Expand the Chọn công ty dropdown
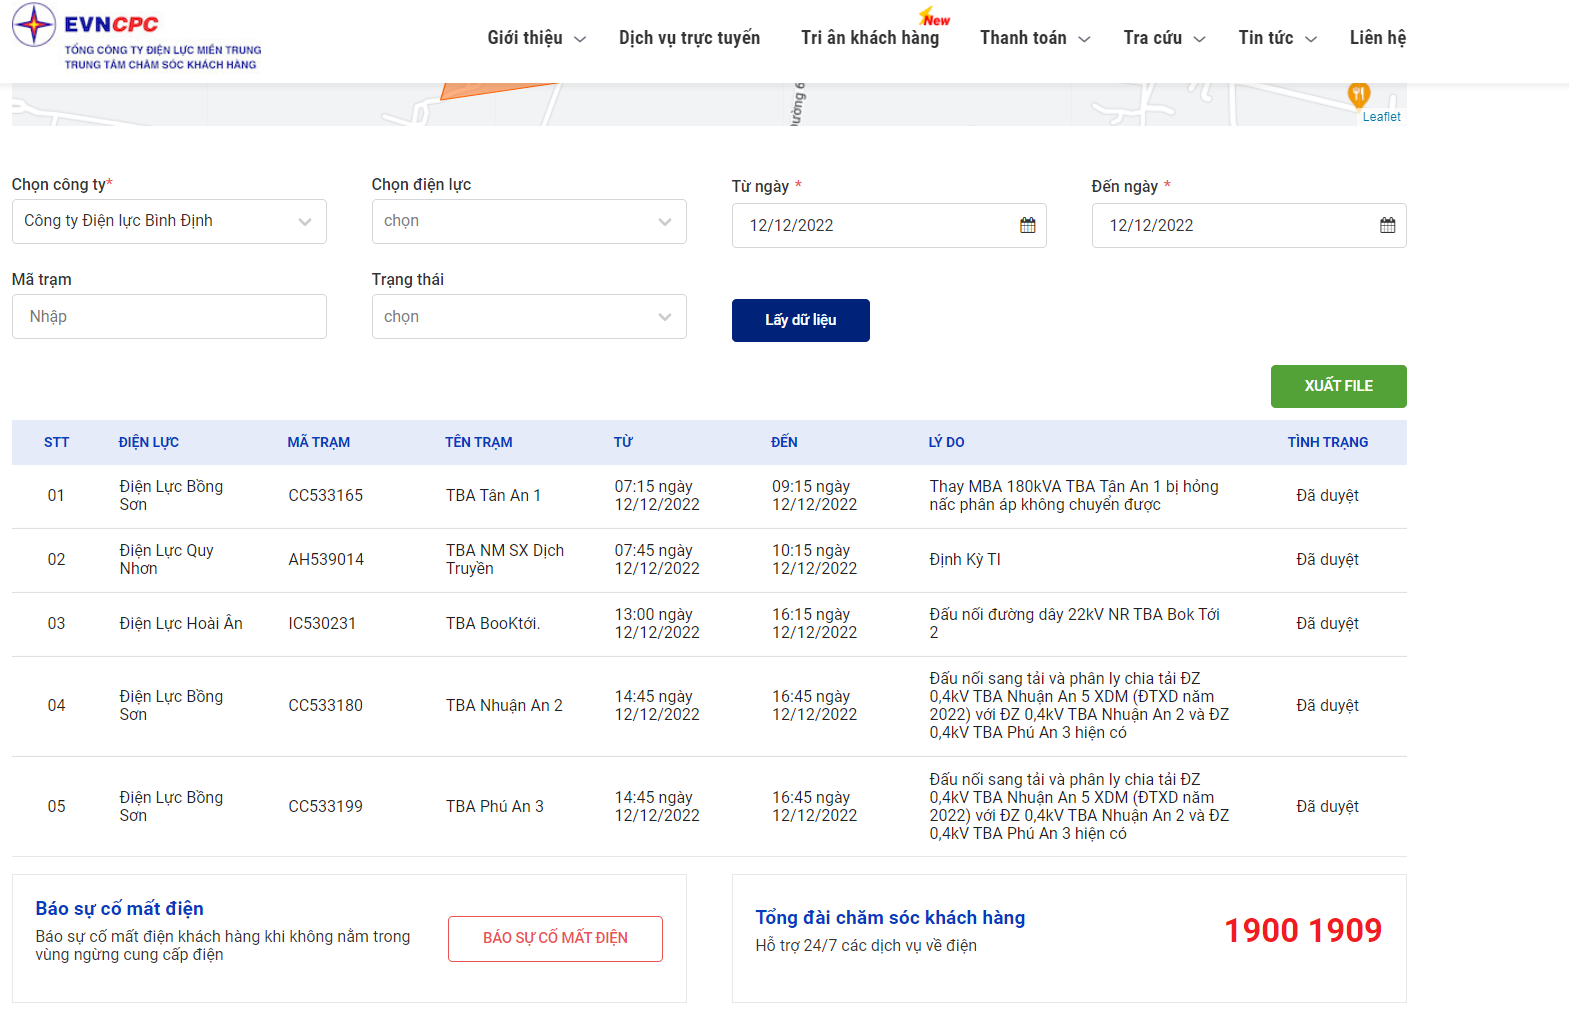The height and width of the screenshot is (1023, 1569). (169, 221)
